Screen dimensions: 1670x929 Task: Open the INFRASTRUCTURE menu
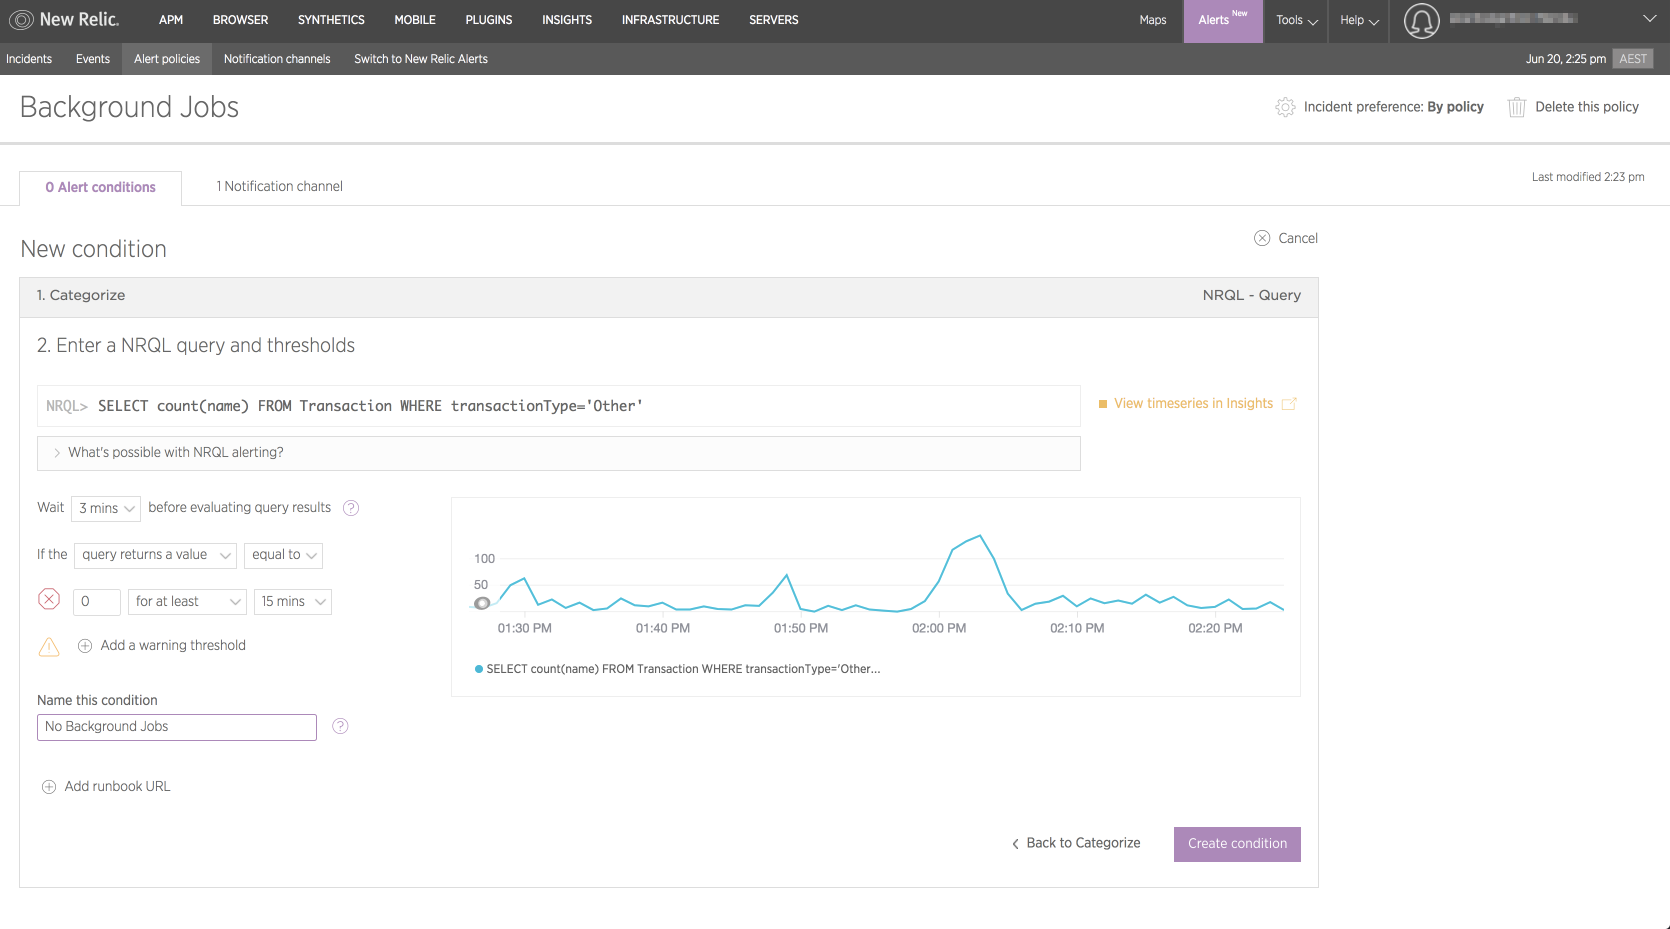point(670,20)
